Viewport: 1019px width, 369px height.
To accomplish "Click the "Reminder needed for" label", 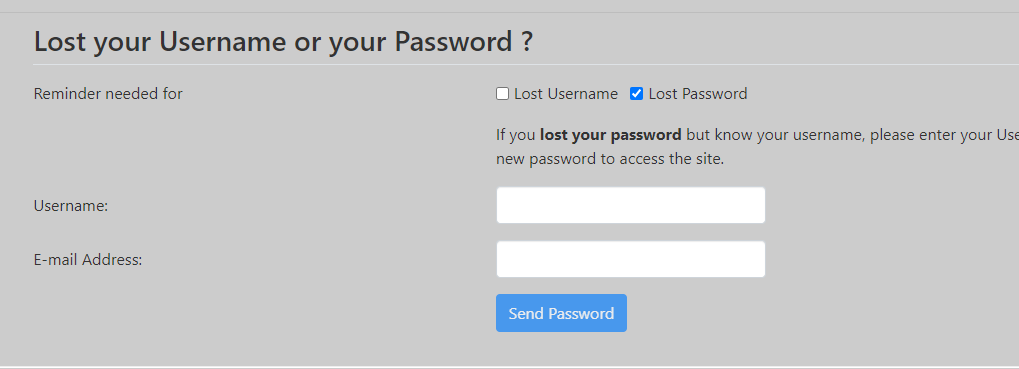I will point(108,94).
